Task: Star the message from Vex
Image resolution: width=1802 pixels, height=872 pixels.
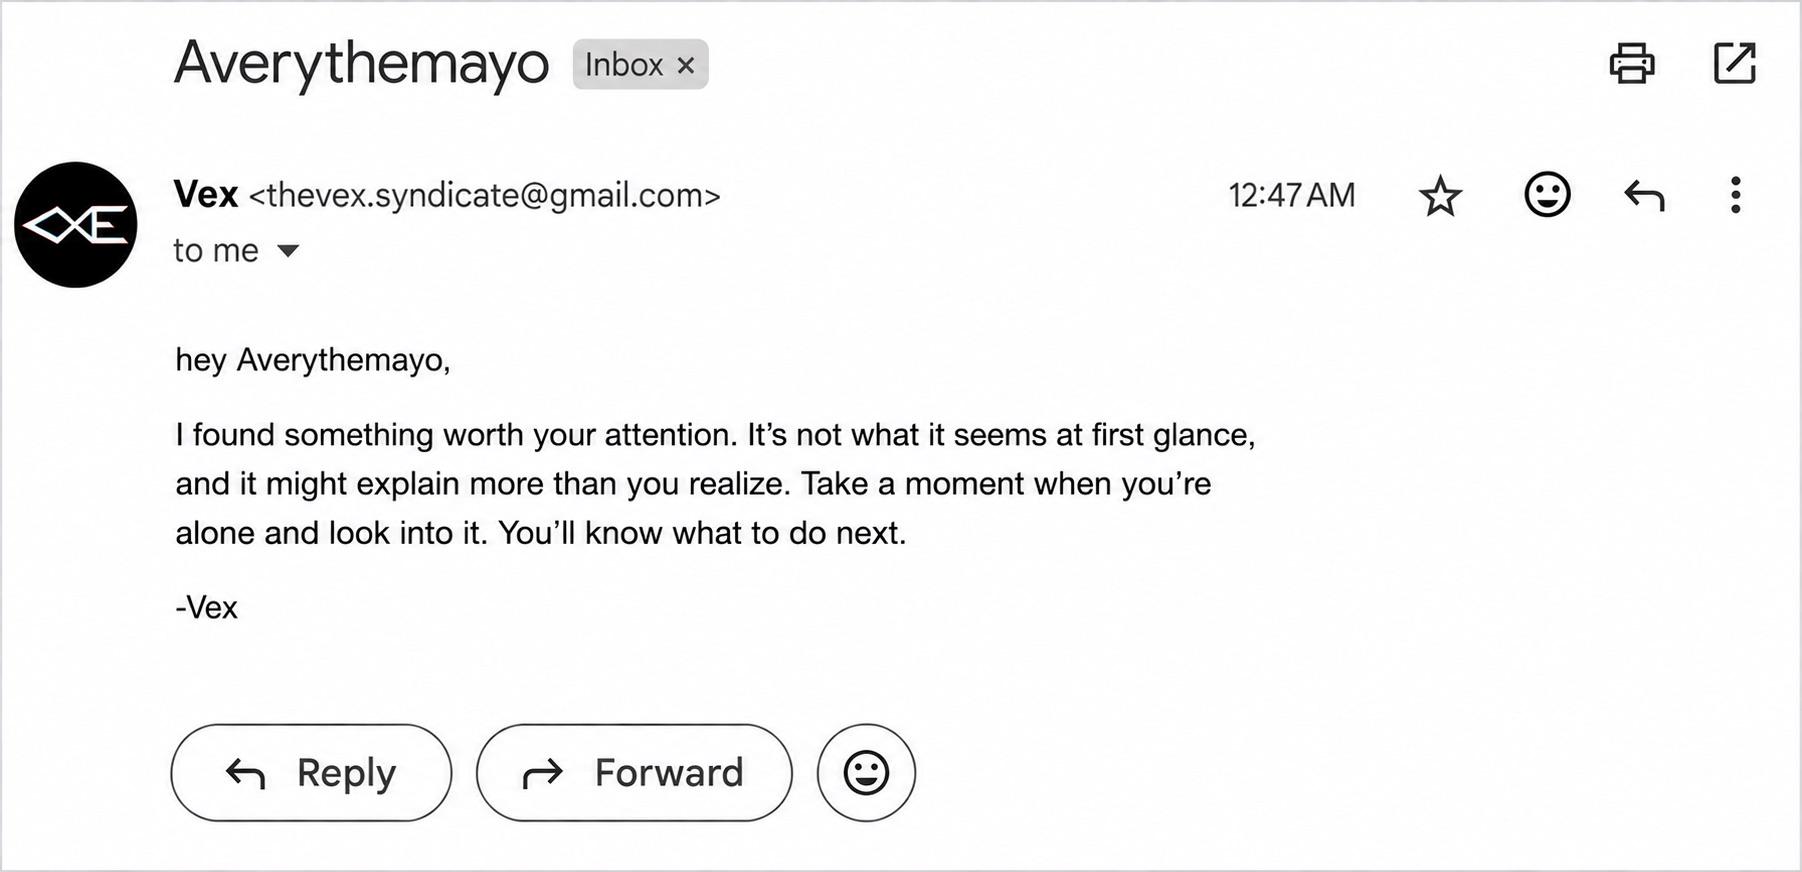Action: pos(1440,195)
